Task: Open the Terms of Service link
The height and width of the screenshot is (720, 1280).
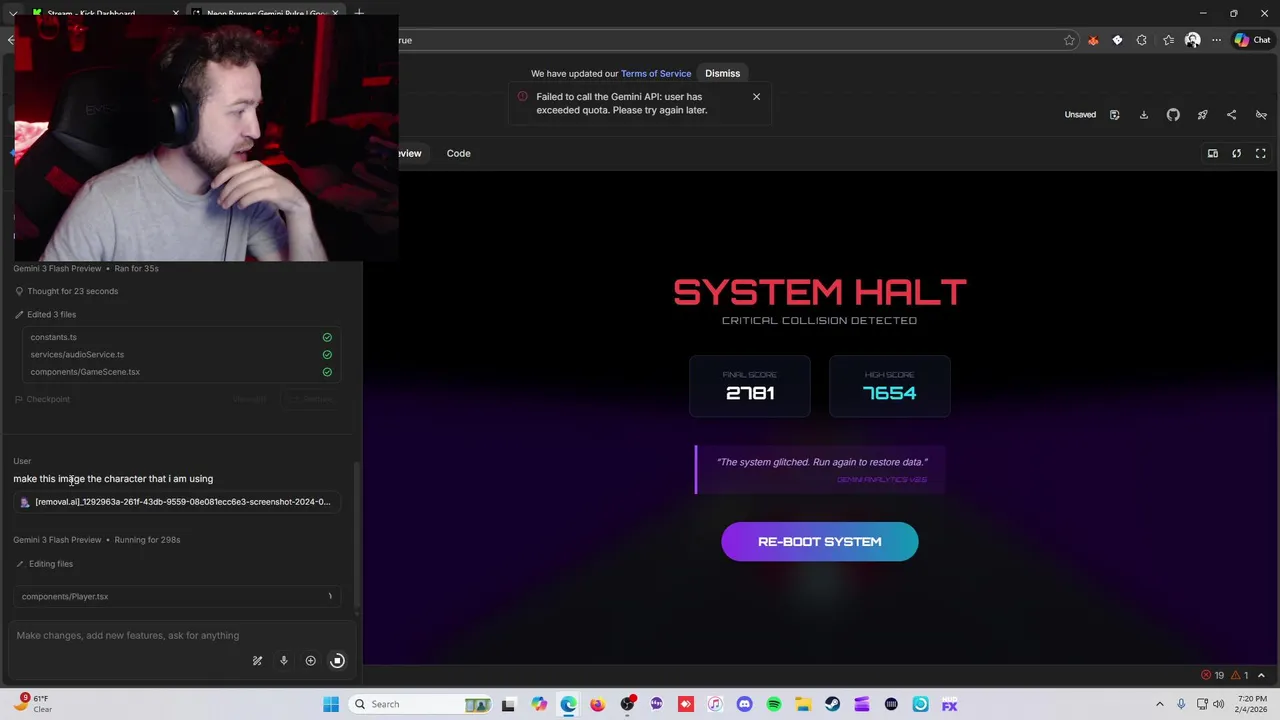Action: click(656, 73)
